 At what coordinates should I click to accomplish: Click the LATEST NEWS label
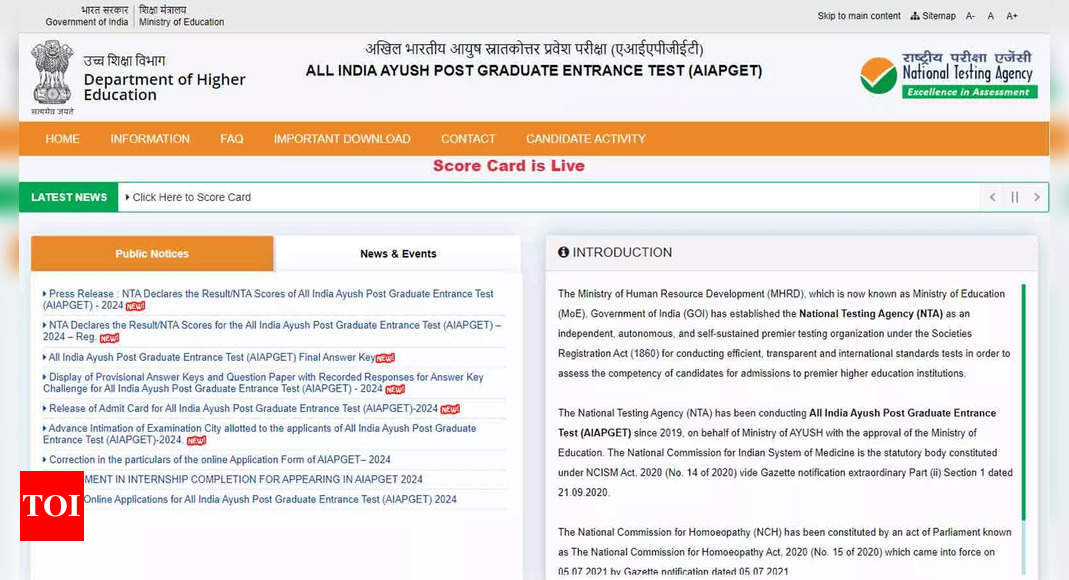click(69, 197)
